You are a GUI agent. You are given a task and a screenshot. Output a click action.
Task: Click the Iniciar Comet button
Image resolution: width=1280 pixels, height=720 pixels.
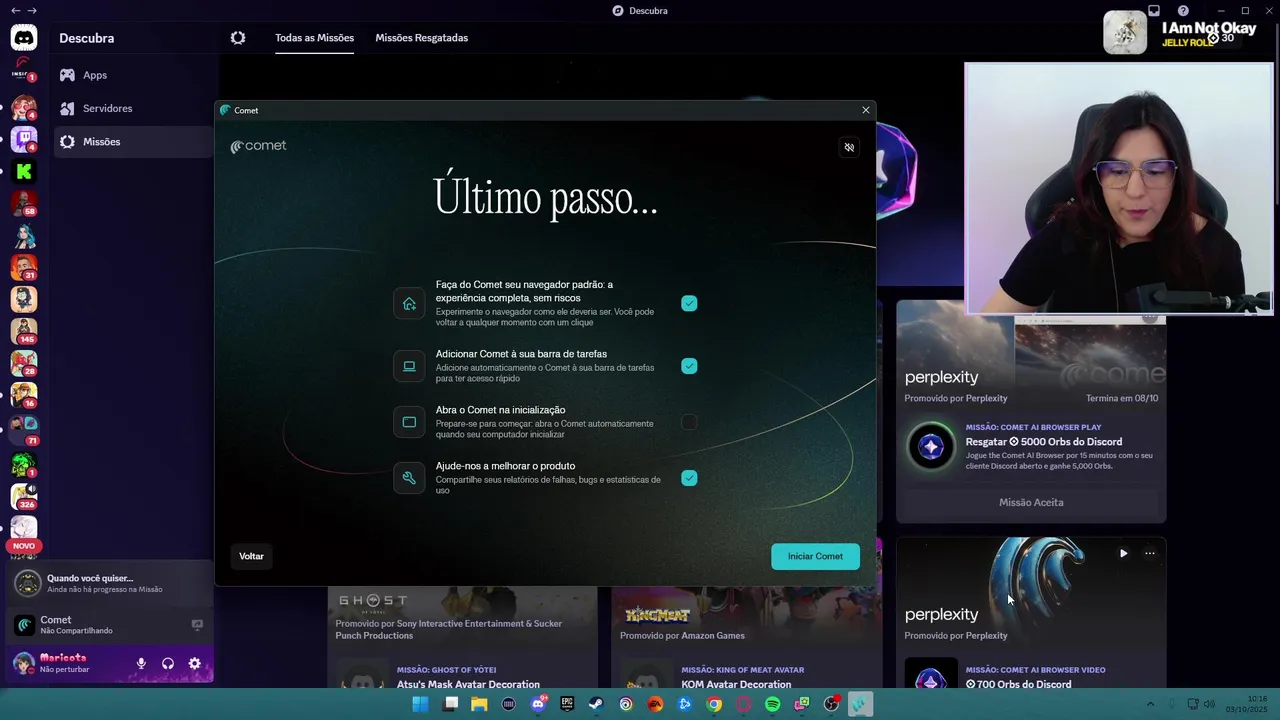815,556
